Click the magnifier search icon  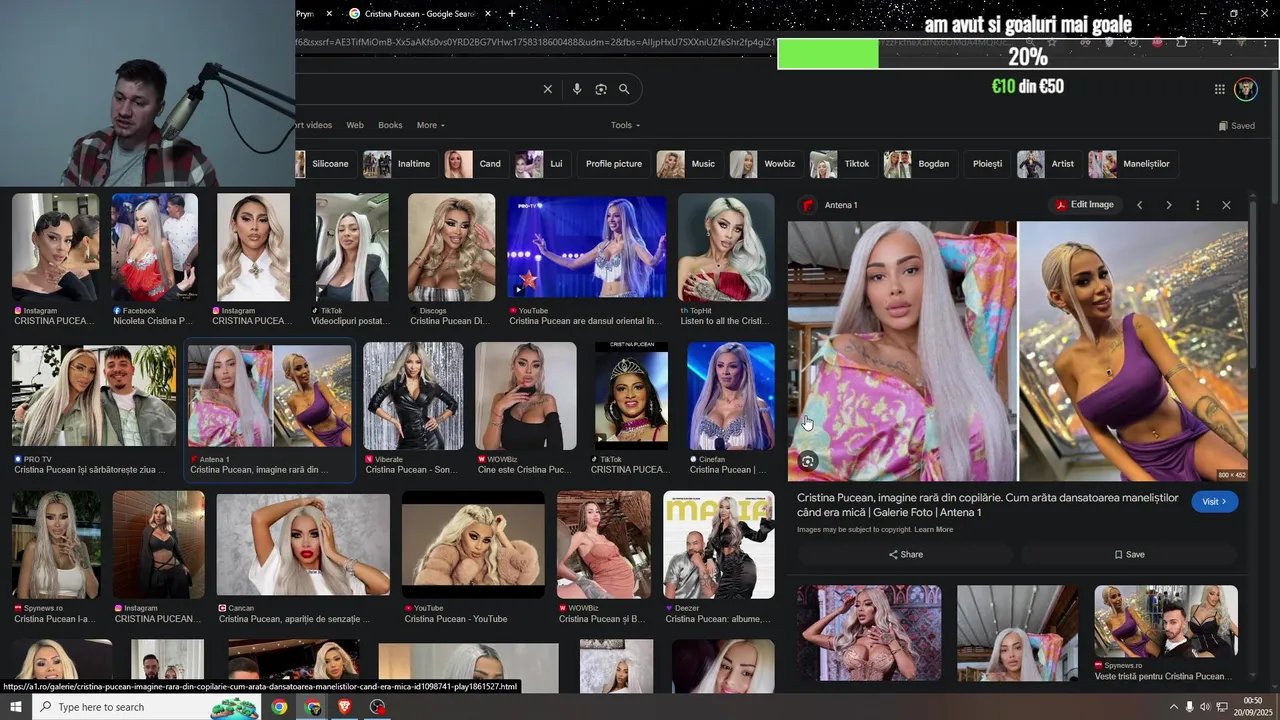click(624, 89)
